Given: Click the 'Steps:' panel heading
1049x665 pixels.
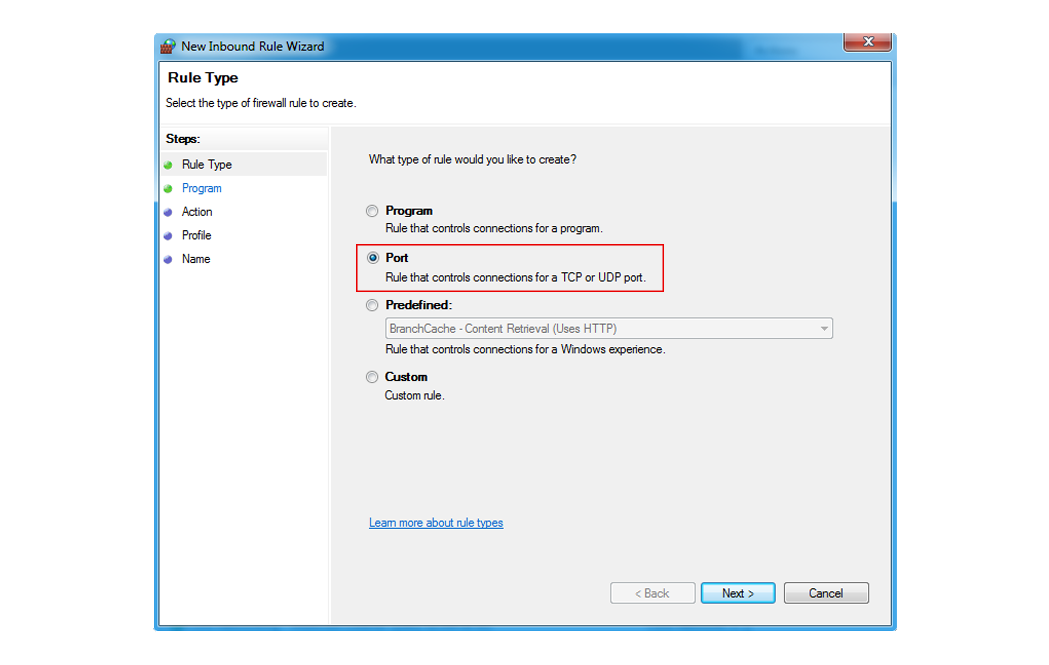Looking at the screenshot, I should click(x=183, y=139).
